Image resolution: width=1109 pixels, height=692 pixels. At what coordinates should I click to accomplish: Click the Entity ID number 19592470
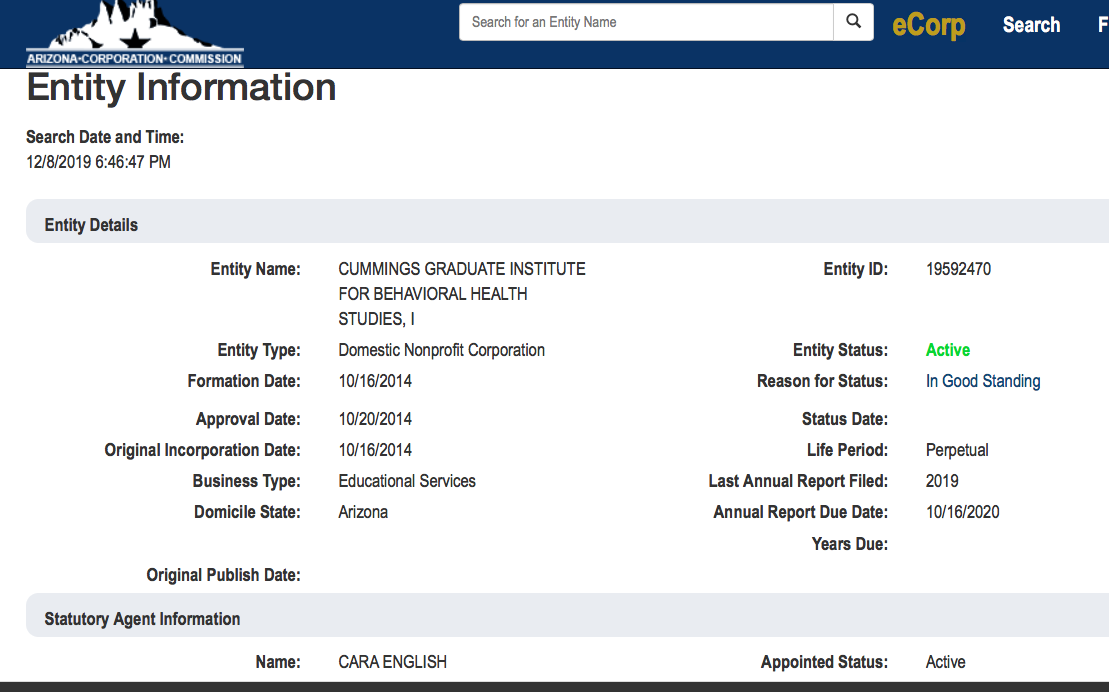pos(958,269)
